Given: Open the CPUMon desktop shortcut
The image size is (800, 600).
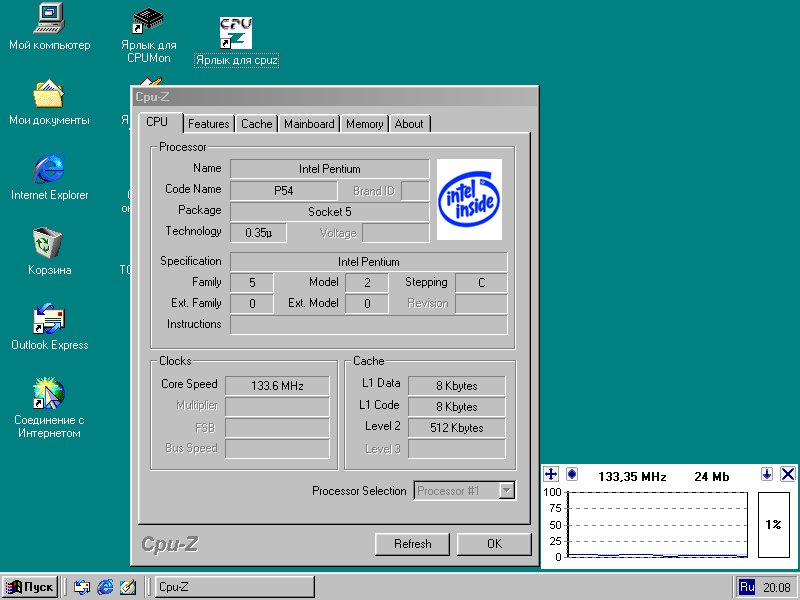Looking at the screenshot, I should (x=148, y=22).
